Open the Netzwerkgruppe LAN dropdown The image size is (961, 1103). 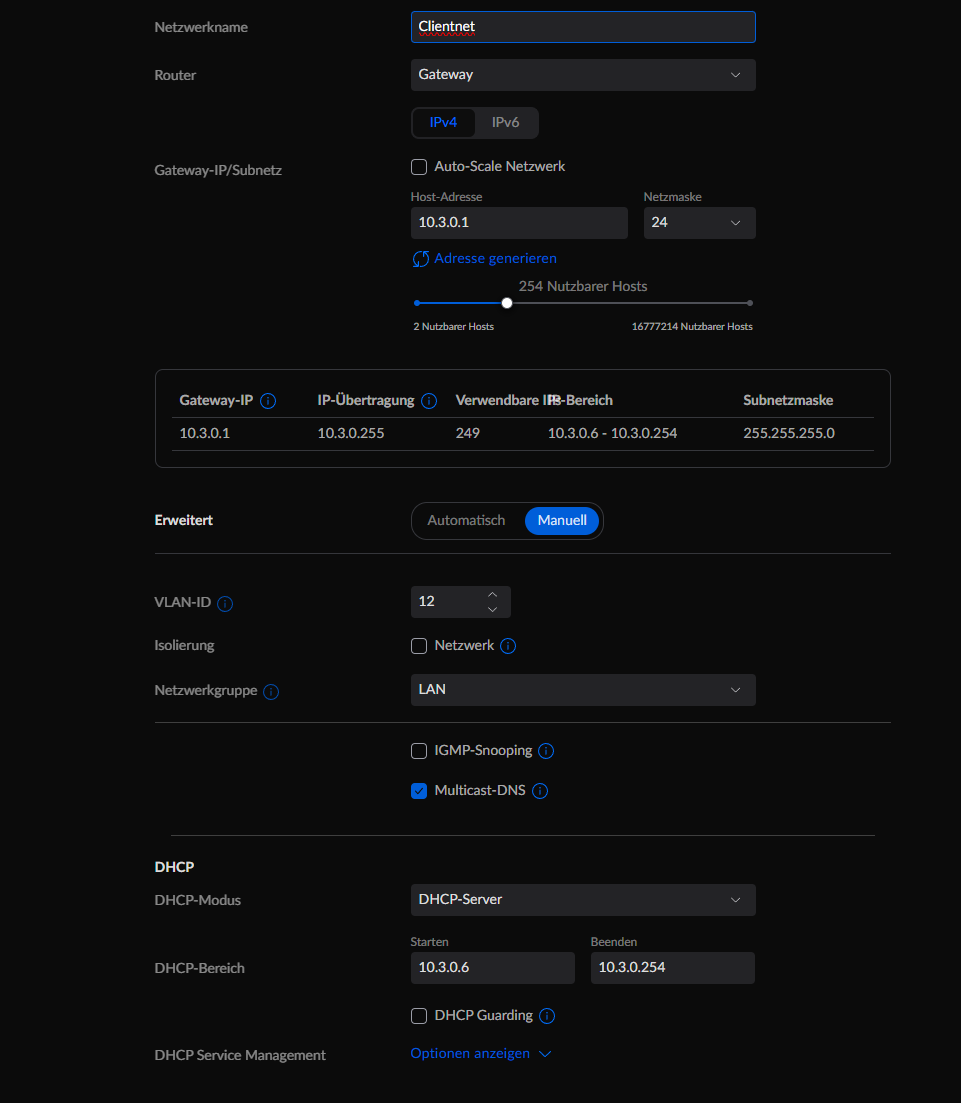click(x=583, y=689)
